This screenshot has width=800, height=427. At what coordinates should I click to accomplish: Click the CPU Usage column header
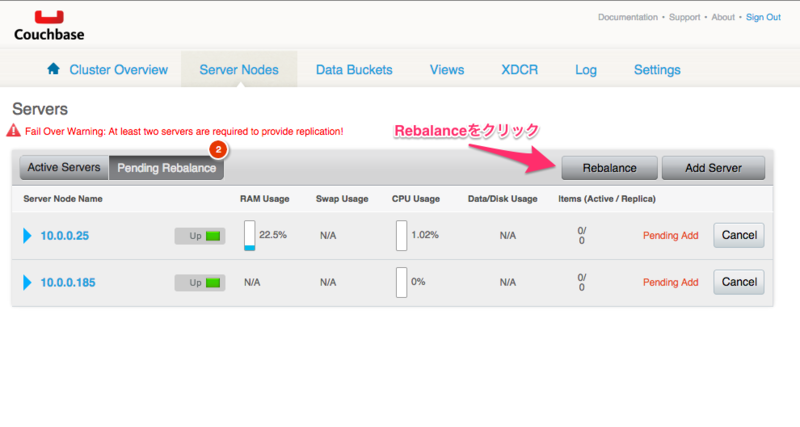click(x=416, y=199)
